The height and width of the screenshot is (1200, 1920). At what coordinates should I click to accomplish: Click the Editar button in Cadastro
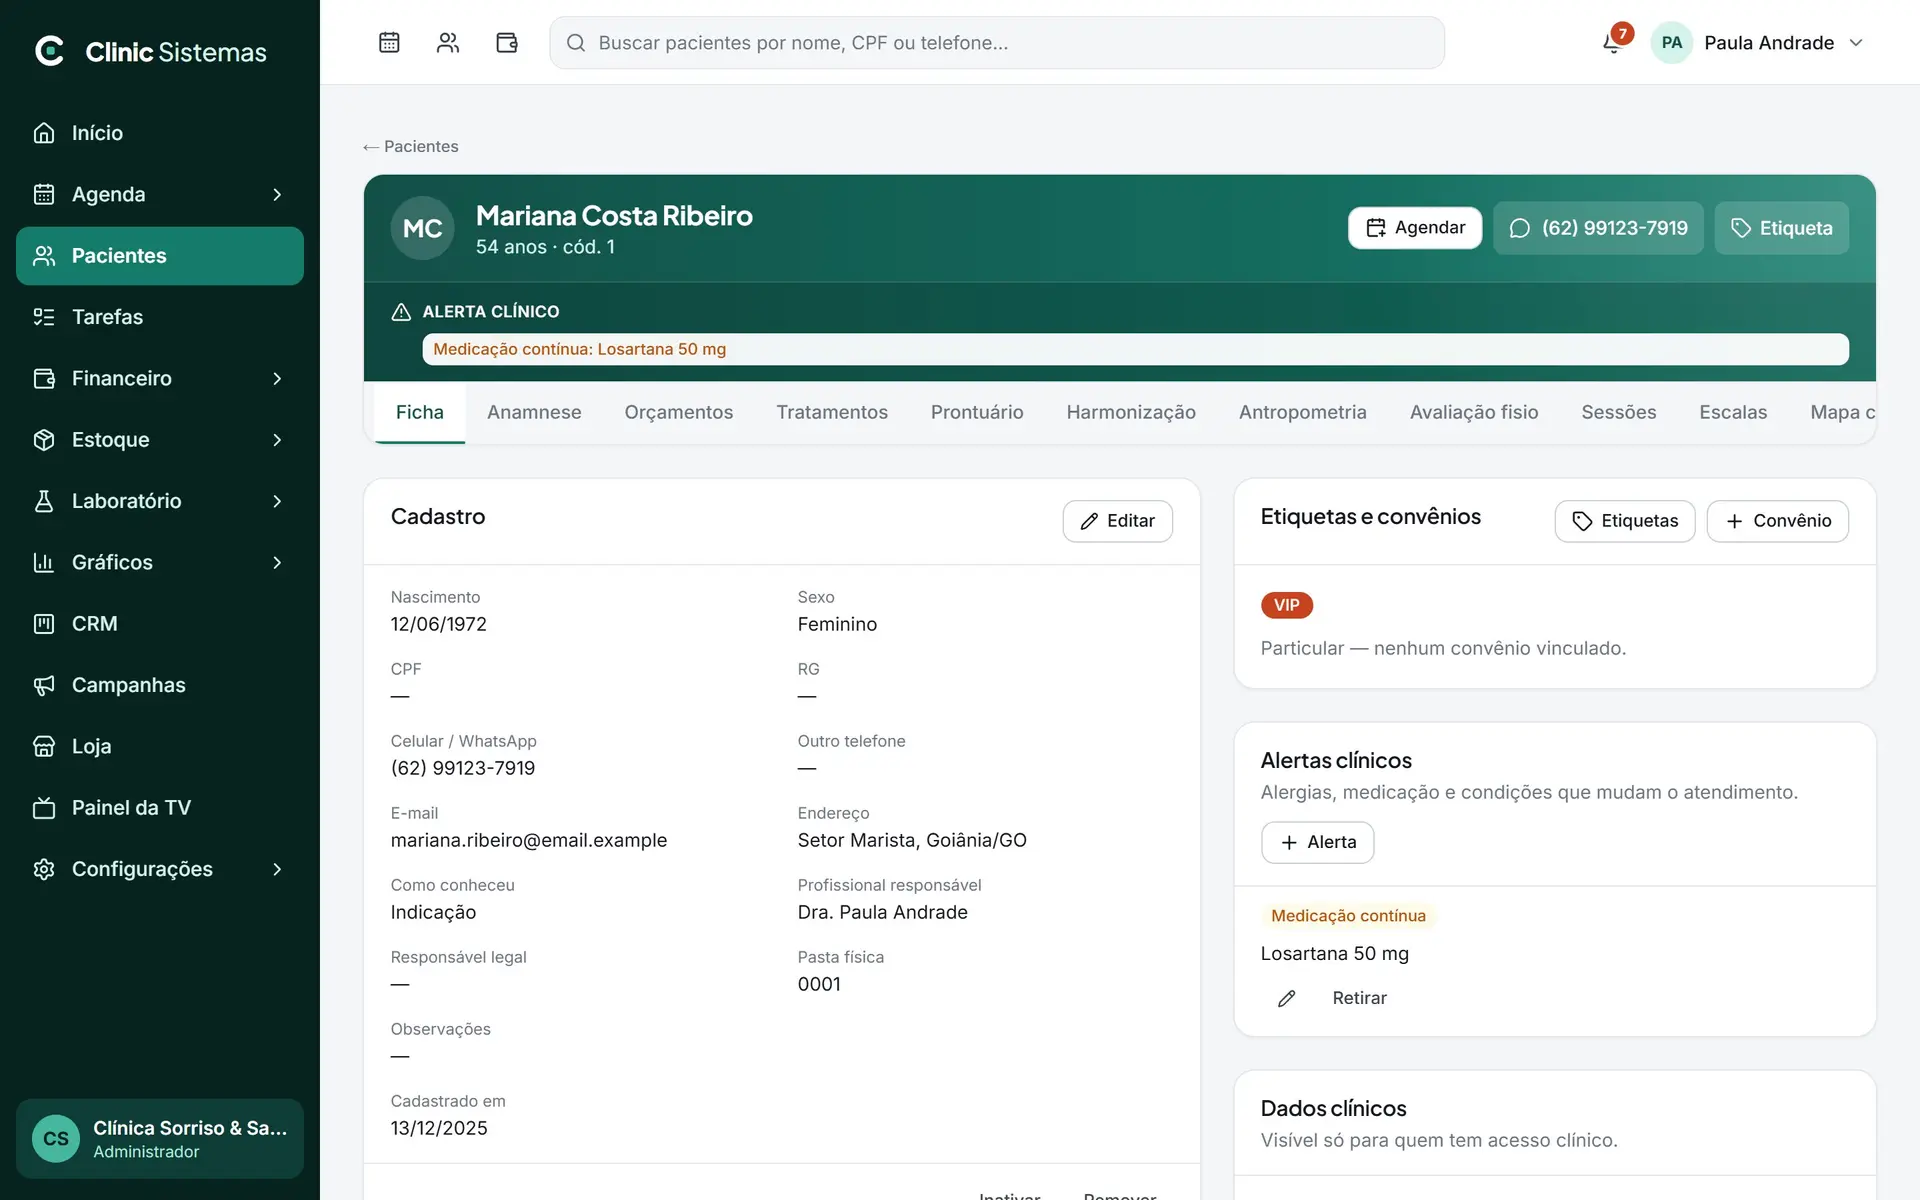(1117, 521)
